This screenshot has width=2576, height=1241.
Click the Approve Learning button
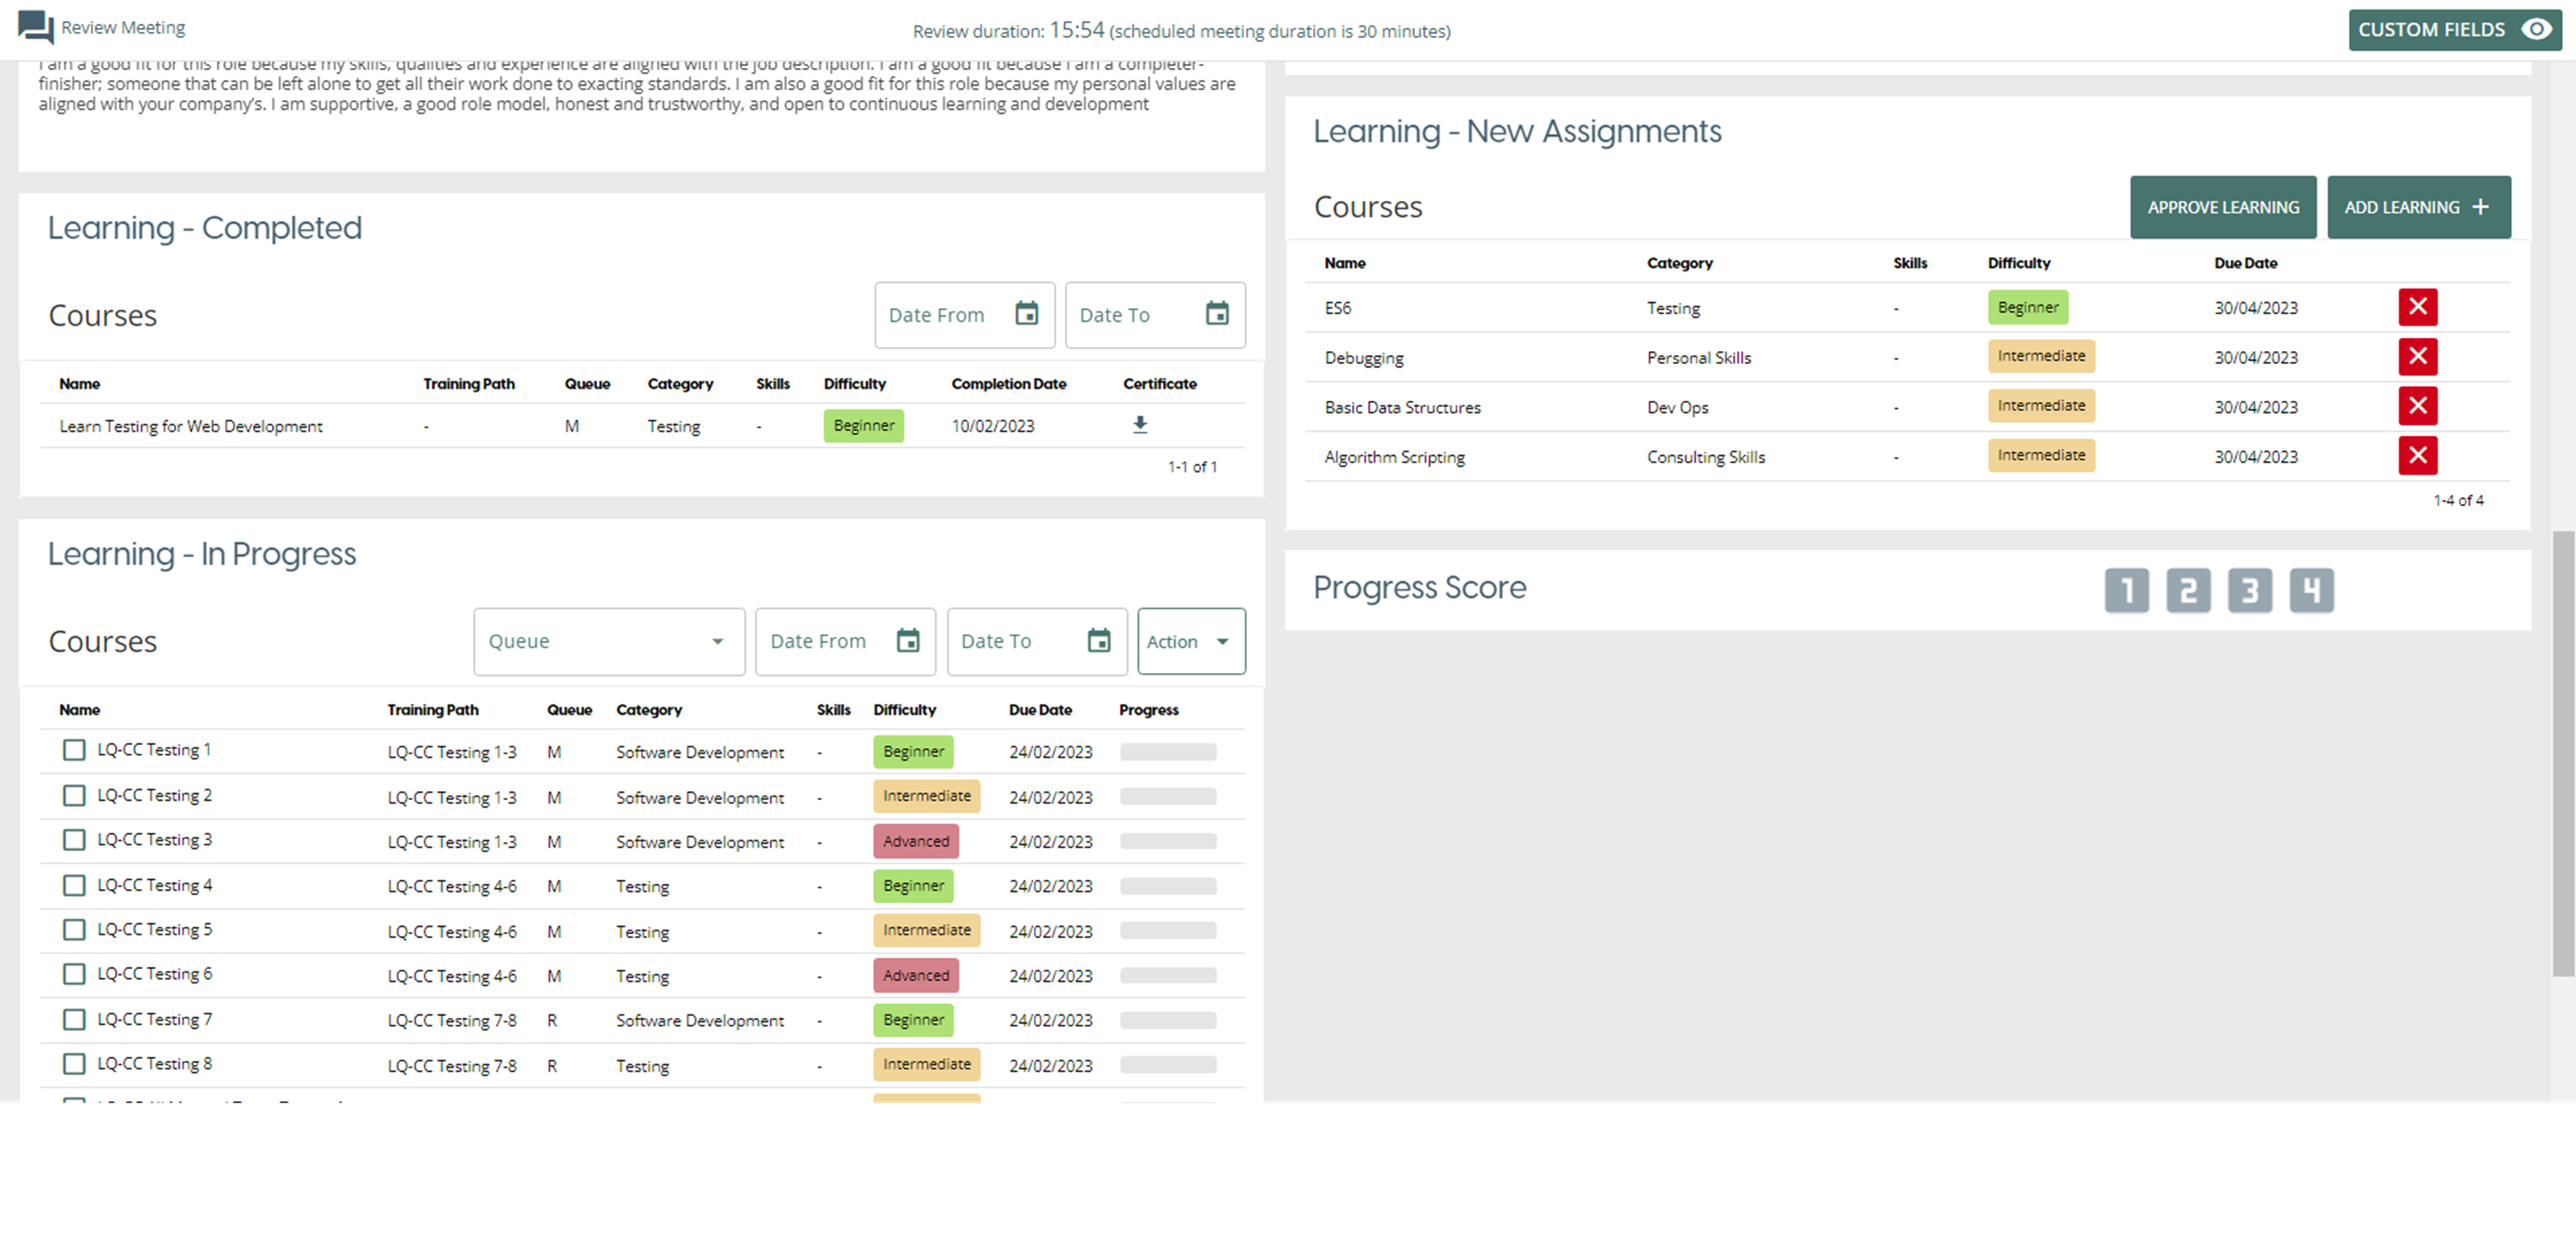pos(2222,207)
